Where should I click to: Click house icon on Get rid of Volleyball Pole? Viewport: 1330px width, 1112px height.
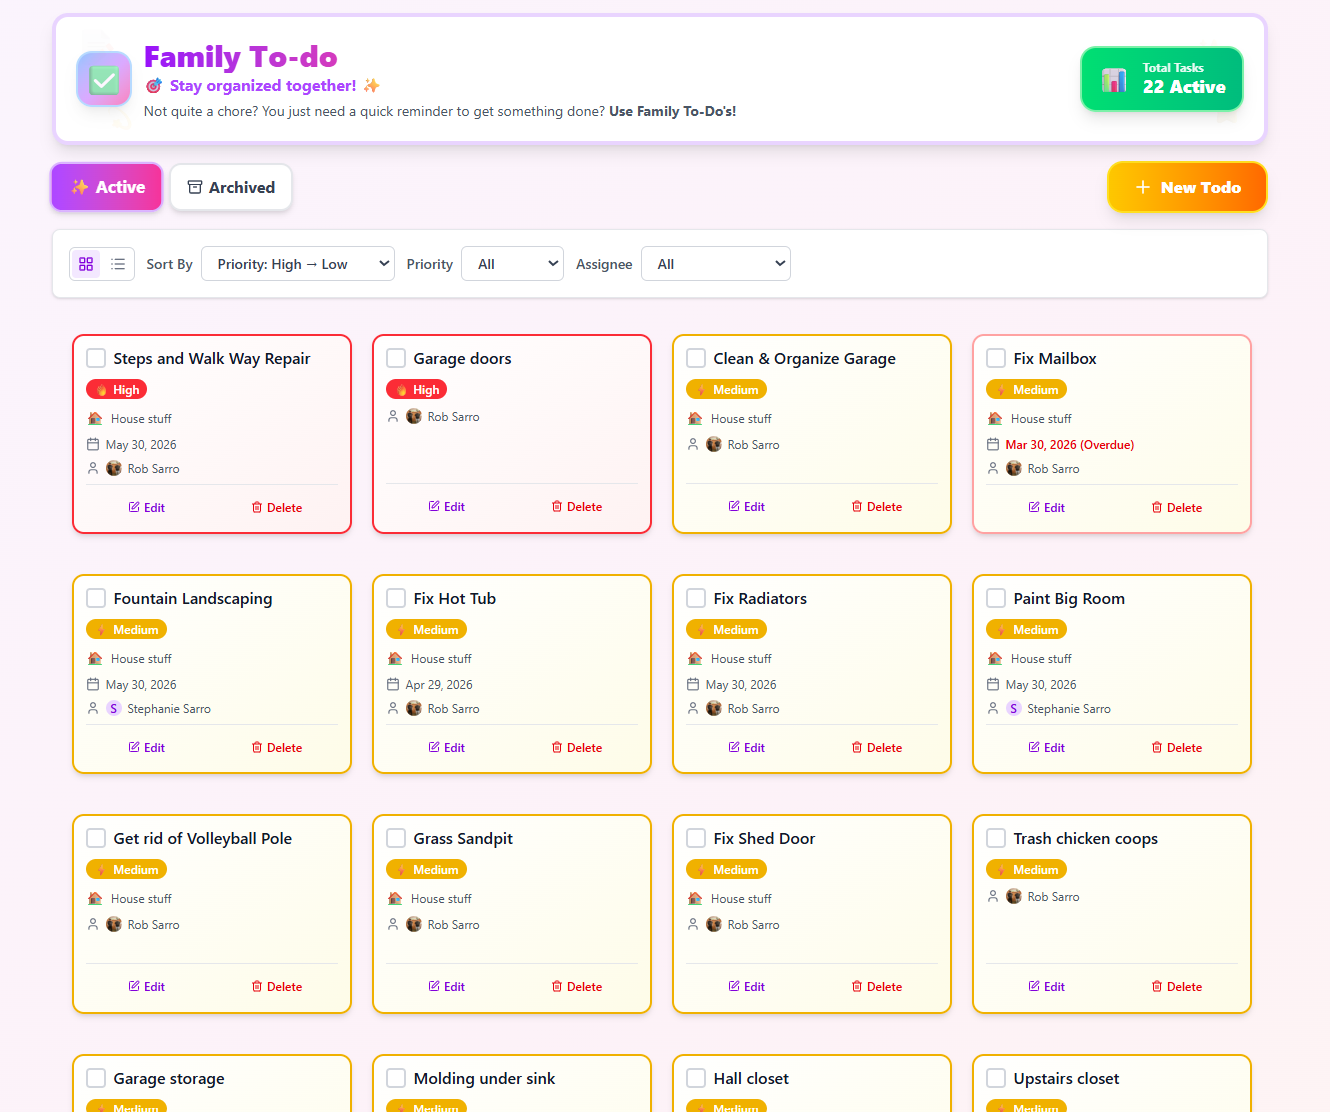coord(95,898)
